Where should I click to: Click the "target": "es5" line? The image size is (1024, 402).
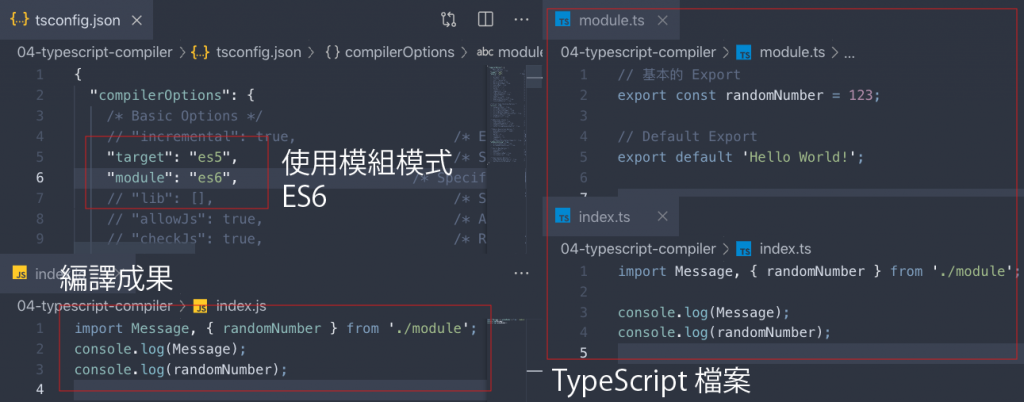point(172,157)
